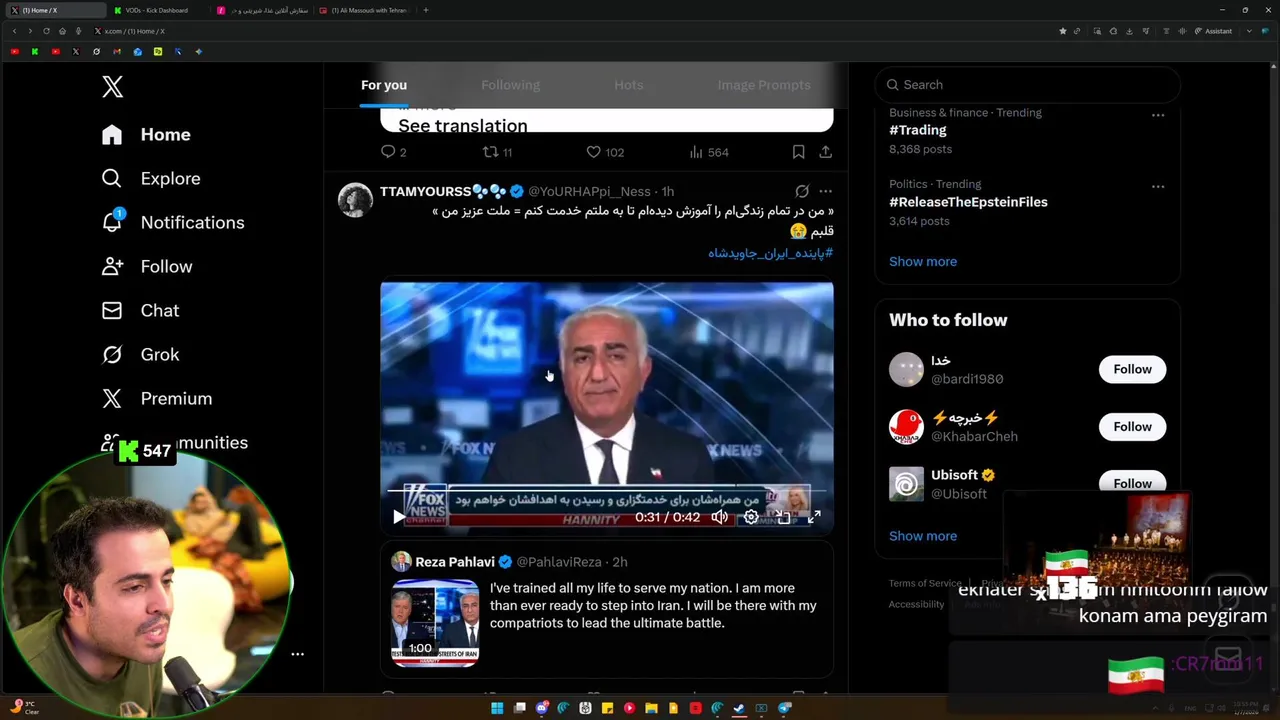Follow the @KhabarCheh account
This screenshot has height=720, width=1280.
tap(1132, 427)
